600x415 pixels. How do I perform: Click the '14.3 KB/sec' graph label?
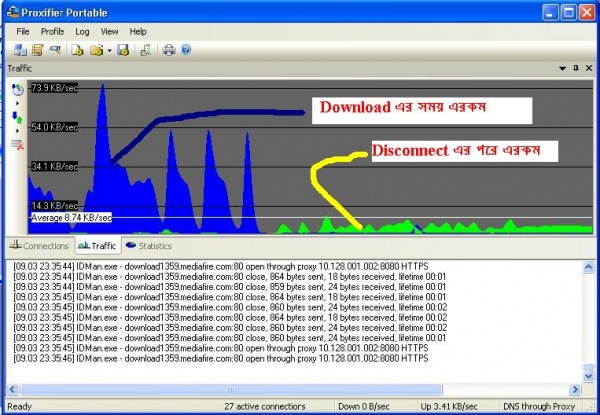[x=54, y=205]
